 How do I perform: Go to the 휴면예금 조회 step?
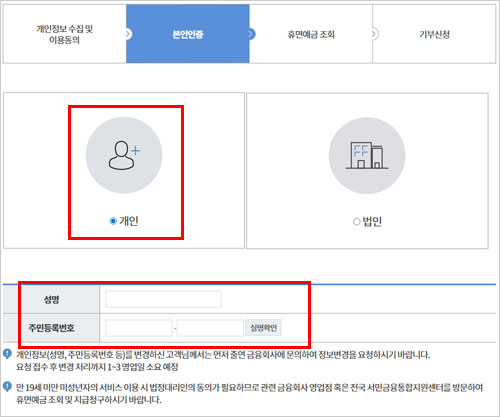(x=311, y=34)
